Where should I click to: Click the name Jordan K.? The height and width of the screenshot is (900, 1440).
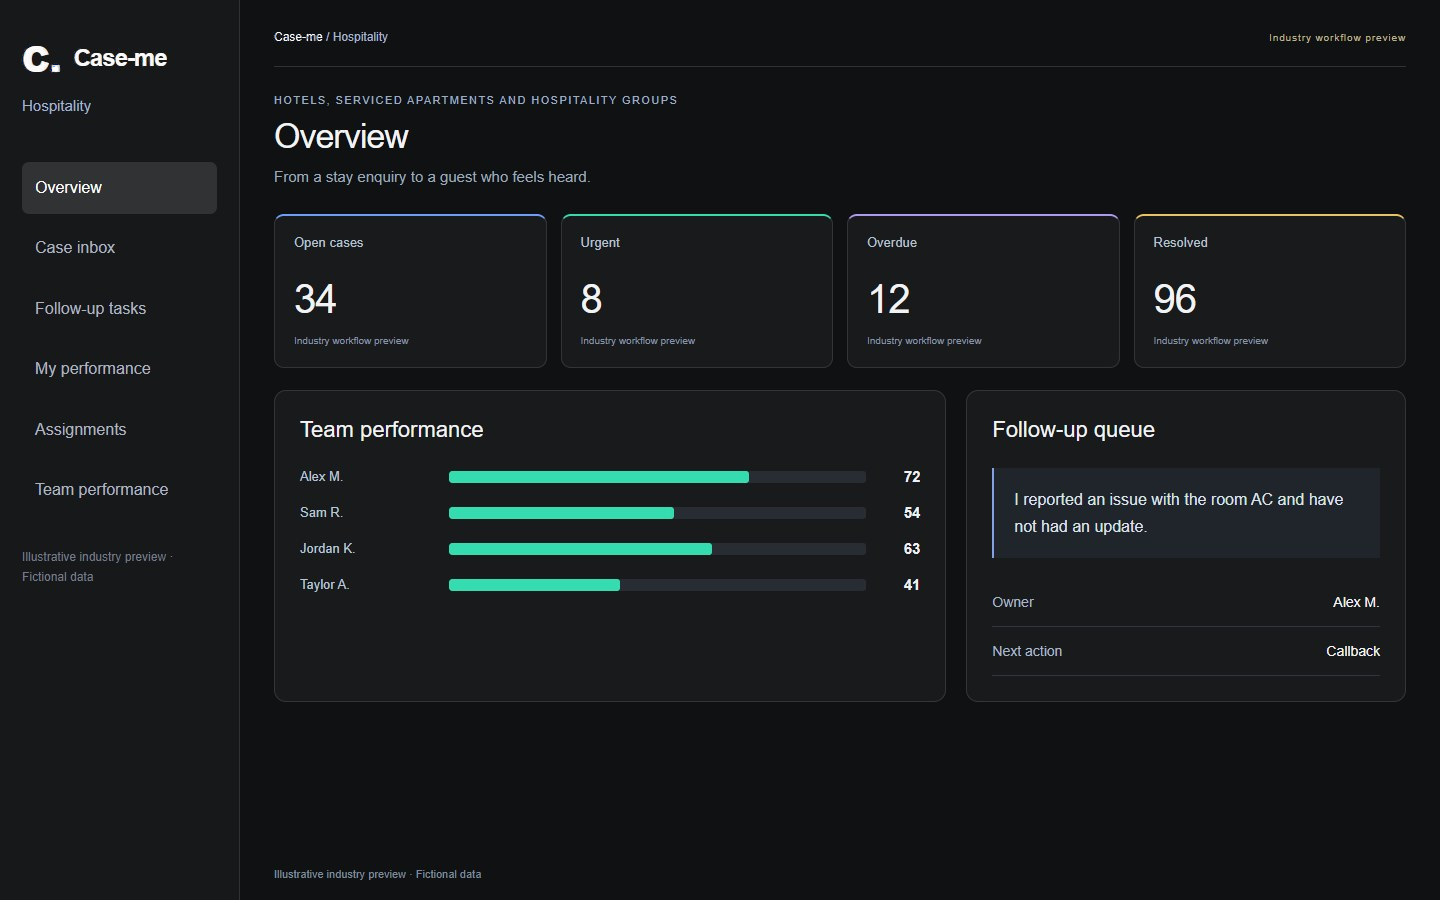tap(327, 549)
